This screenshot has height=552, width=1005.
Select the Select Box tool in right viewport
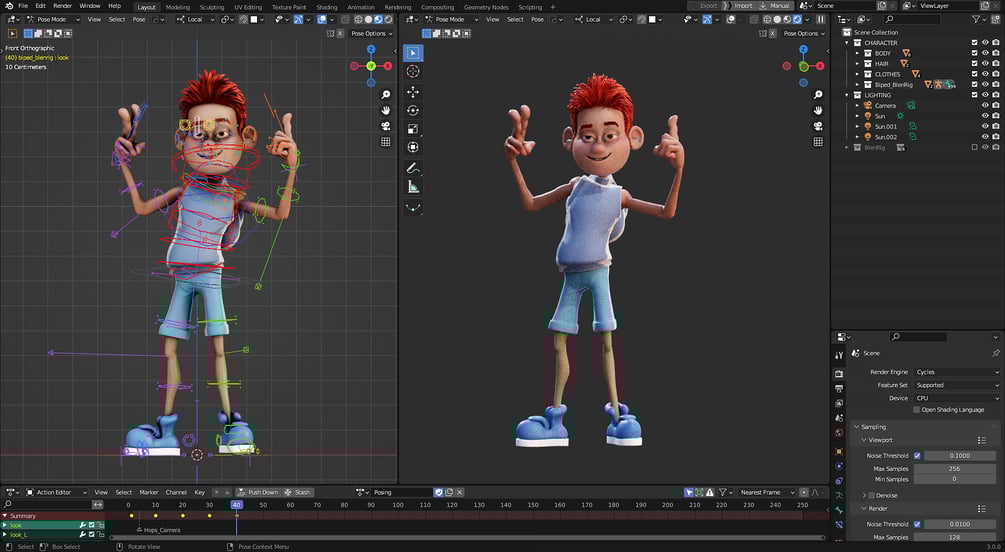pyautogui.click(x=413, y=53)
